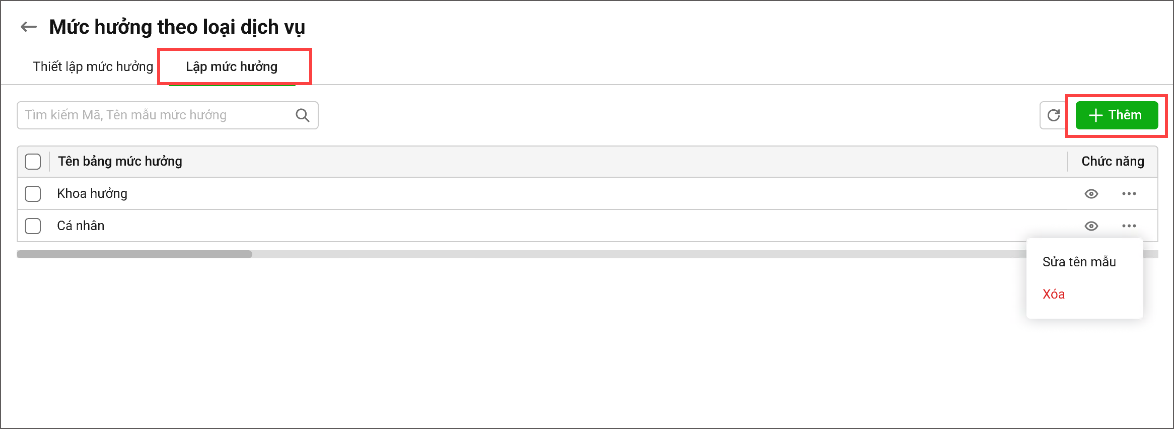Click the back arrow icon
The height and width of the screenshot is (429, 1174).
pos(28,27)
